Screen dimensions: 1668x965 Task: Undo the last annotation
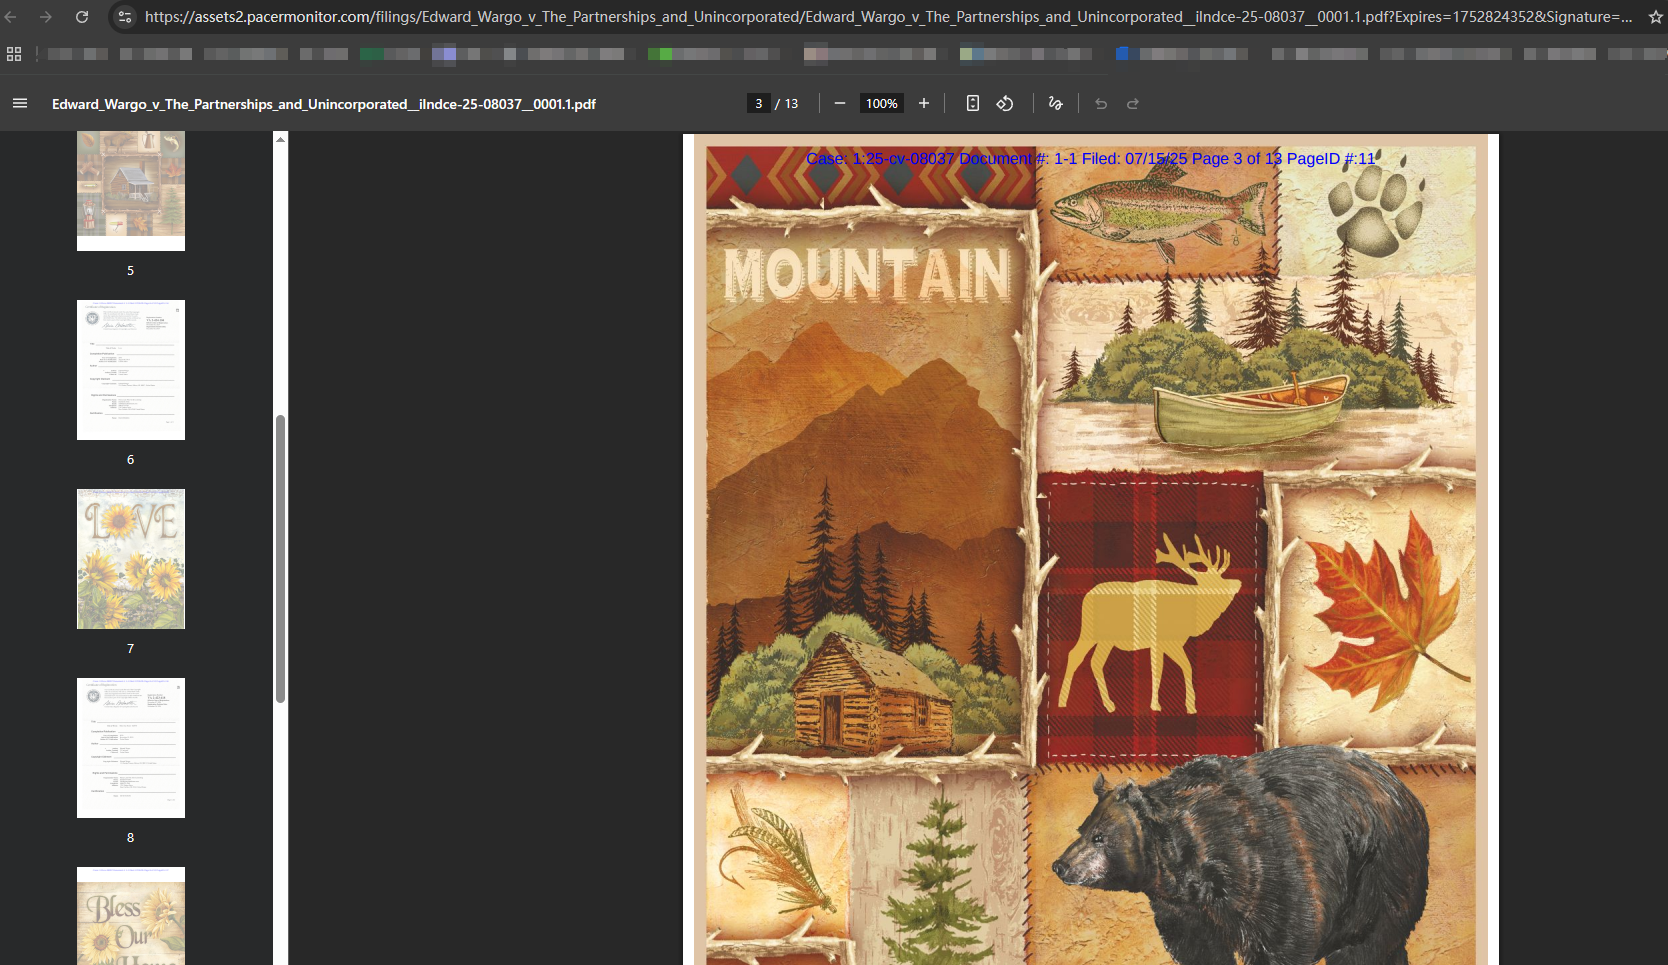(1101, 103)
